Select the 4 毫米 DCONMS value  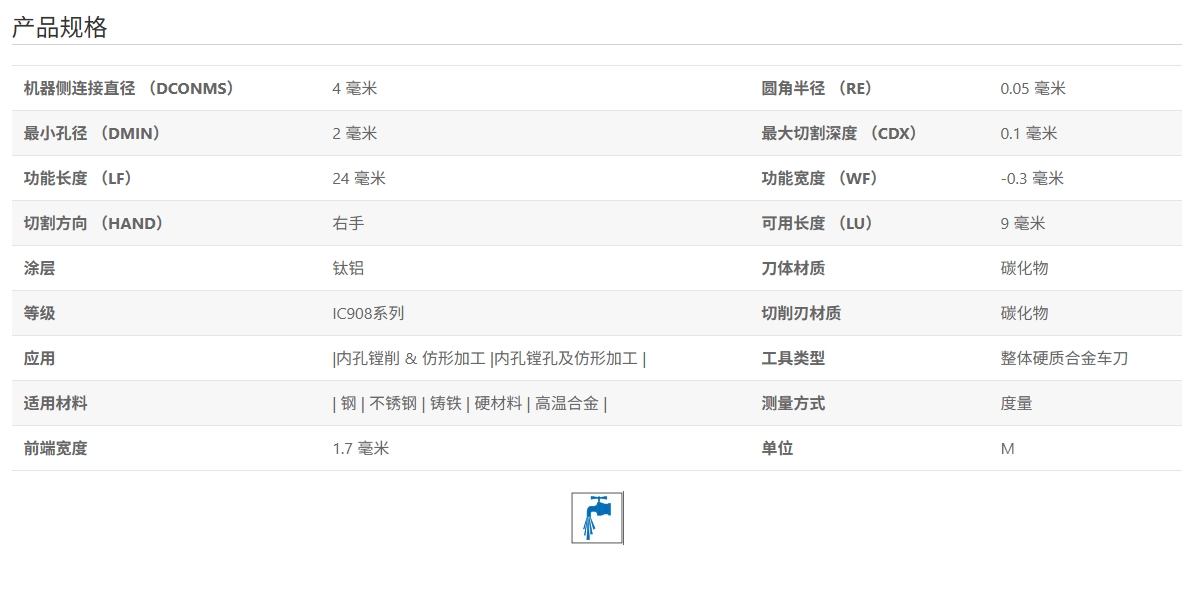354,88
